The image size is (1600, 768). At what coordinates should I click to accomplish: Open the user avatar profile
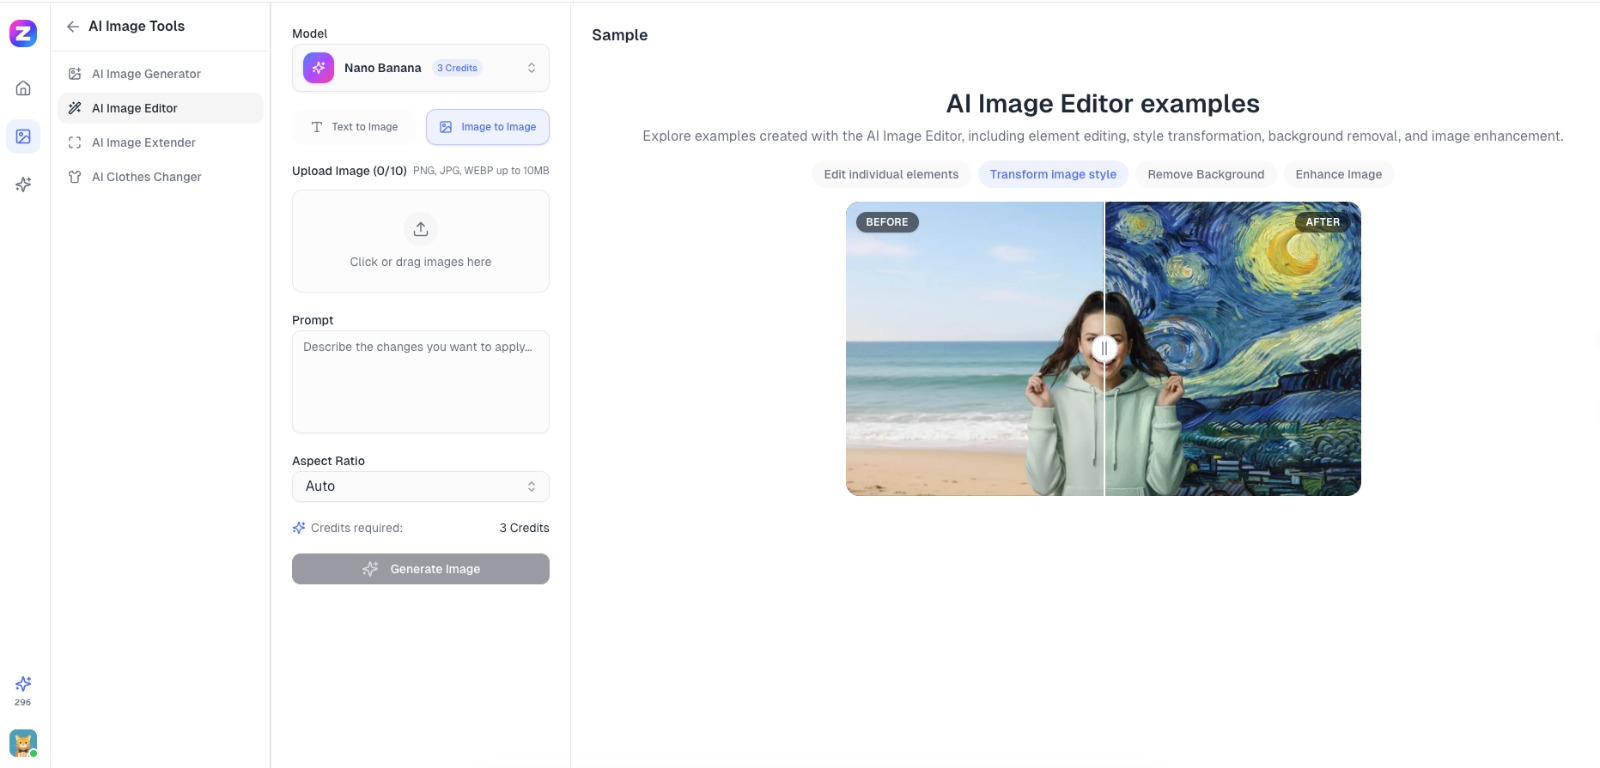click(x=23, y=743)
